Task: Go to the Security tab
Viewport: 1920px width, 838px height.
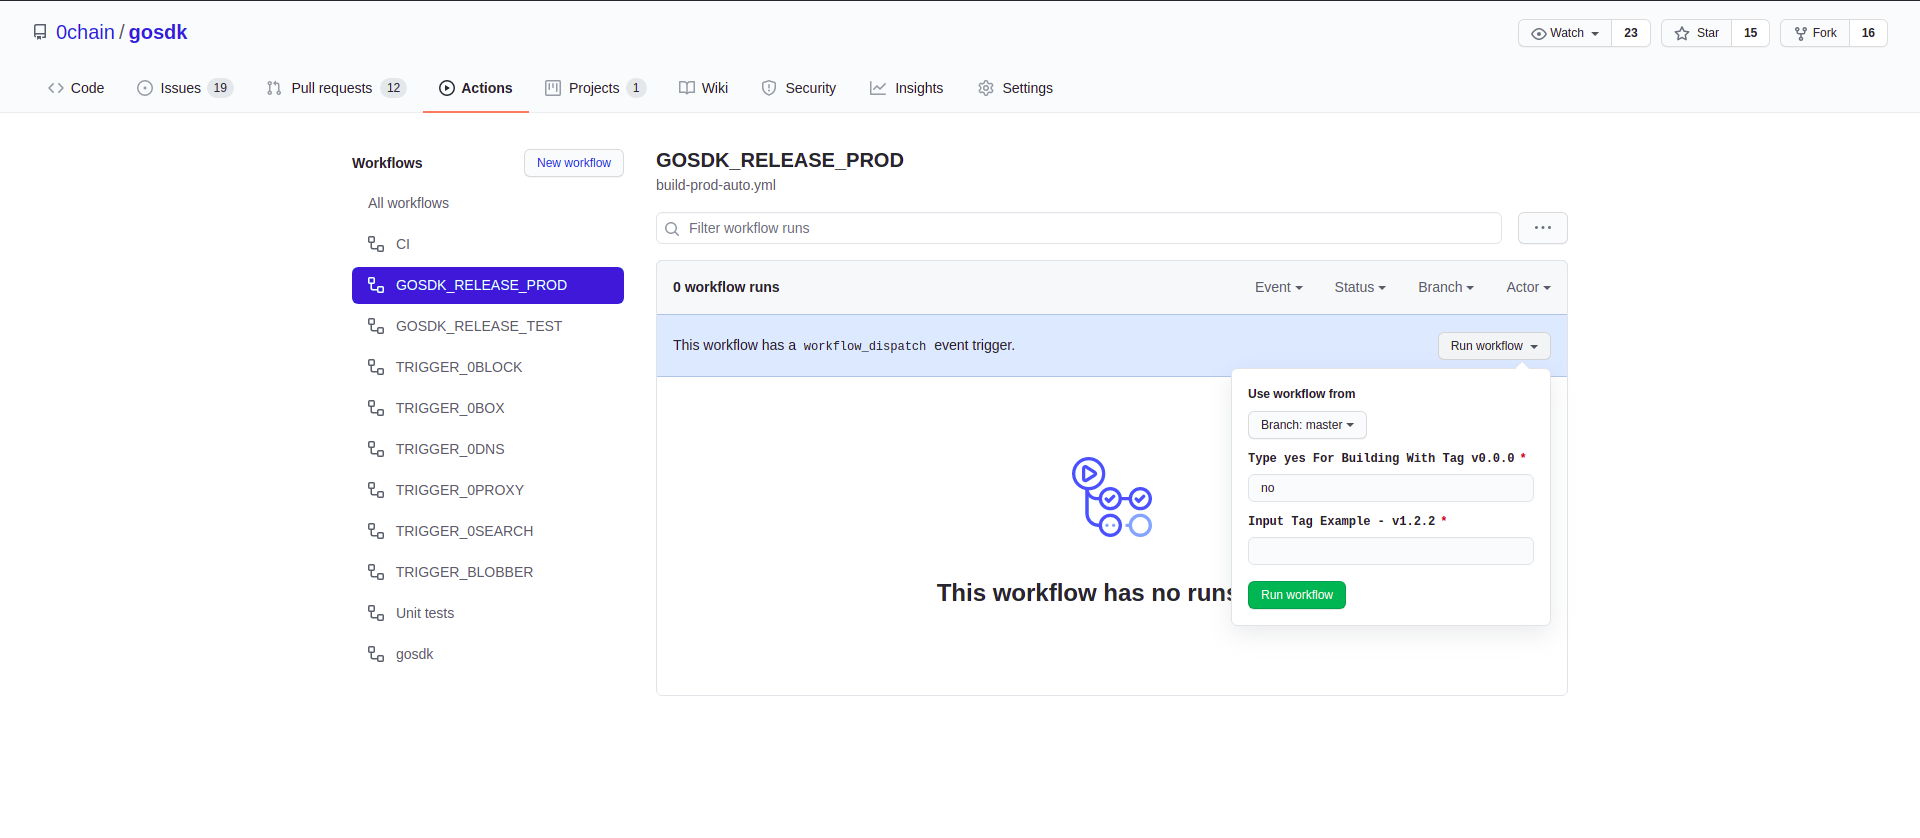Action: point(799,88)
